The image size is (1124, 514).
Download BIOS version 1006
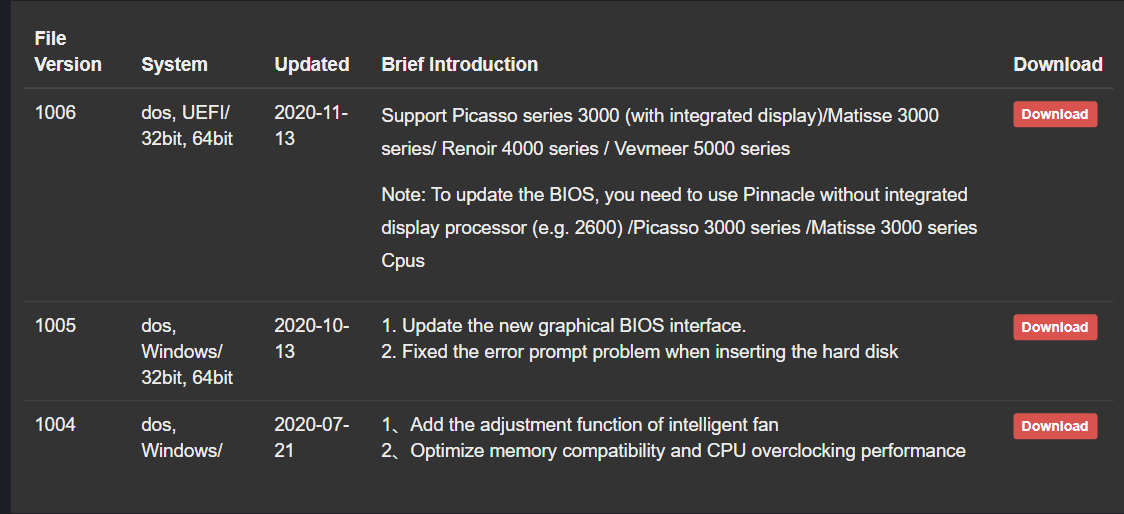(1054, 114)
